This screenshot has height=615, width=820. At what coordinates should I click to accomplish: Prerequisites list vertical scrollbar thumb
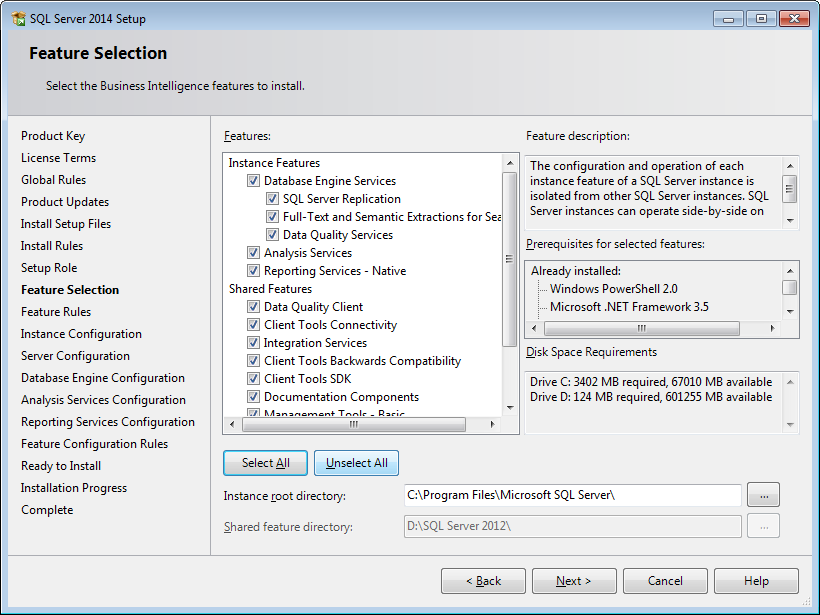(790, 288)
